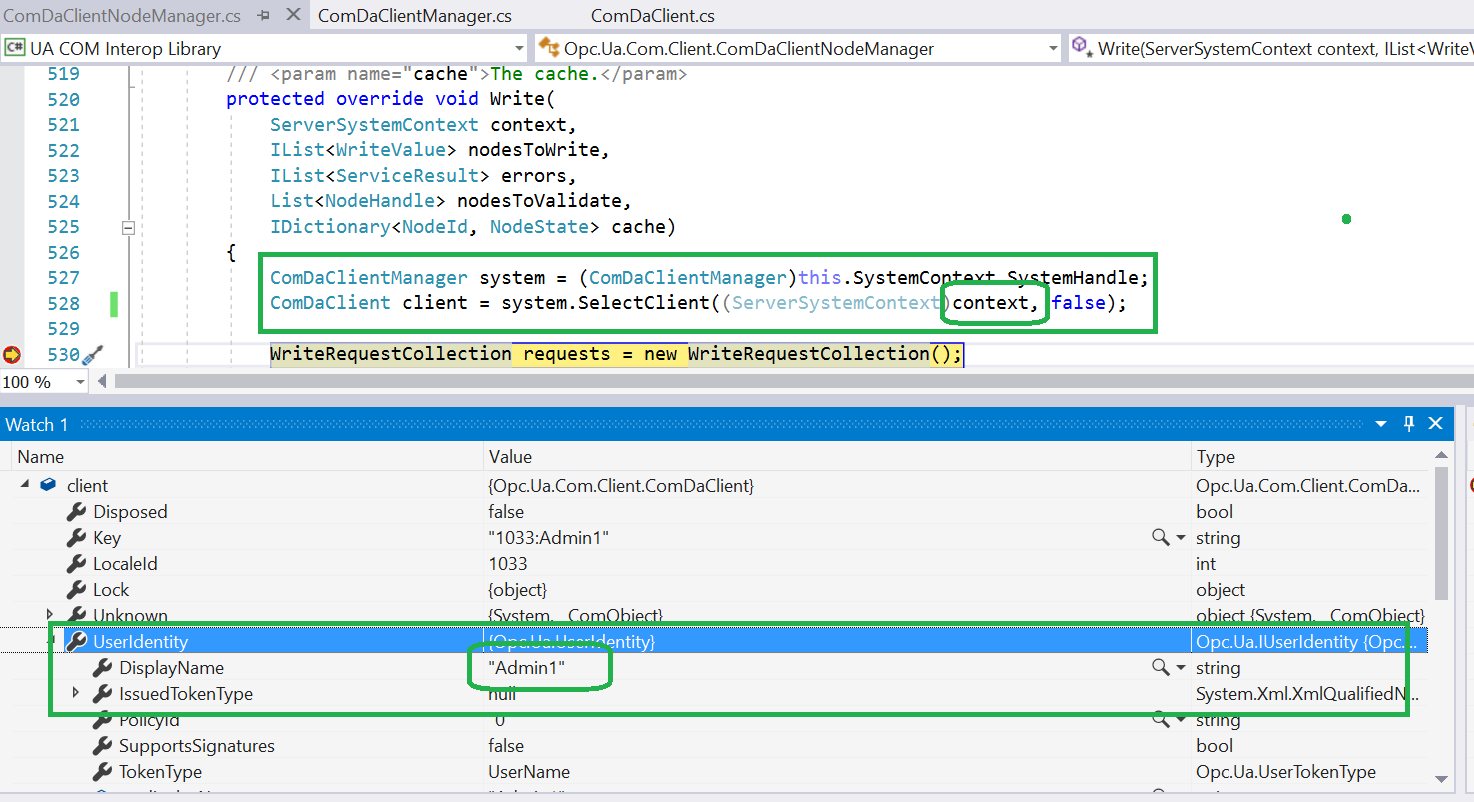This screenshot has height=802, width=1474.
Task: Close the Watch 1 panel
Action: (x=1436, y=424)
